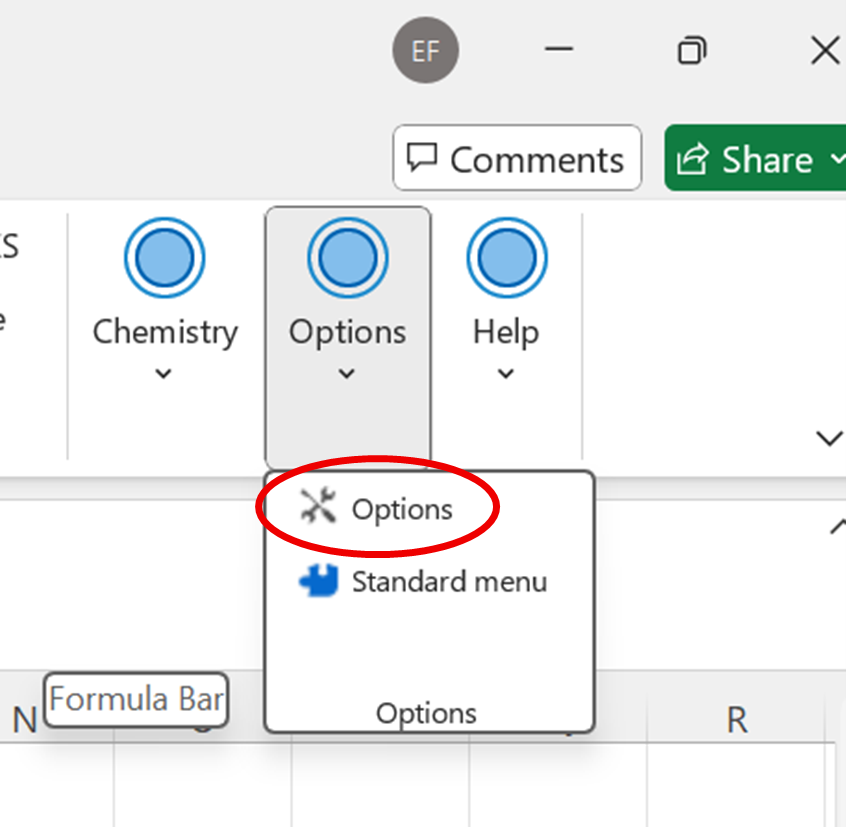Collapse the chevron under Options
The height and width of the screenshot is (827, 846).
point(347,374)
